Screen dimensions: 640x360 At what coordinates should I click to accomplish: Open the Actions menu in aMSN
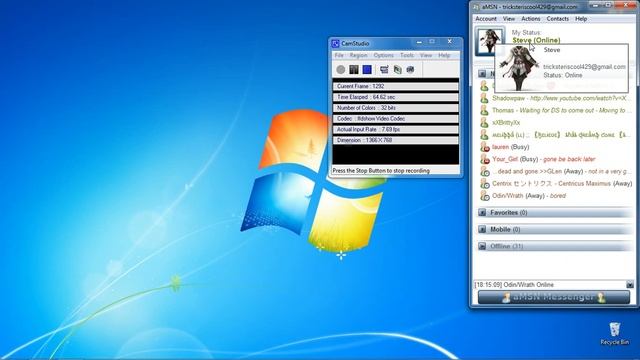[531, 19]
